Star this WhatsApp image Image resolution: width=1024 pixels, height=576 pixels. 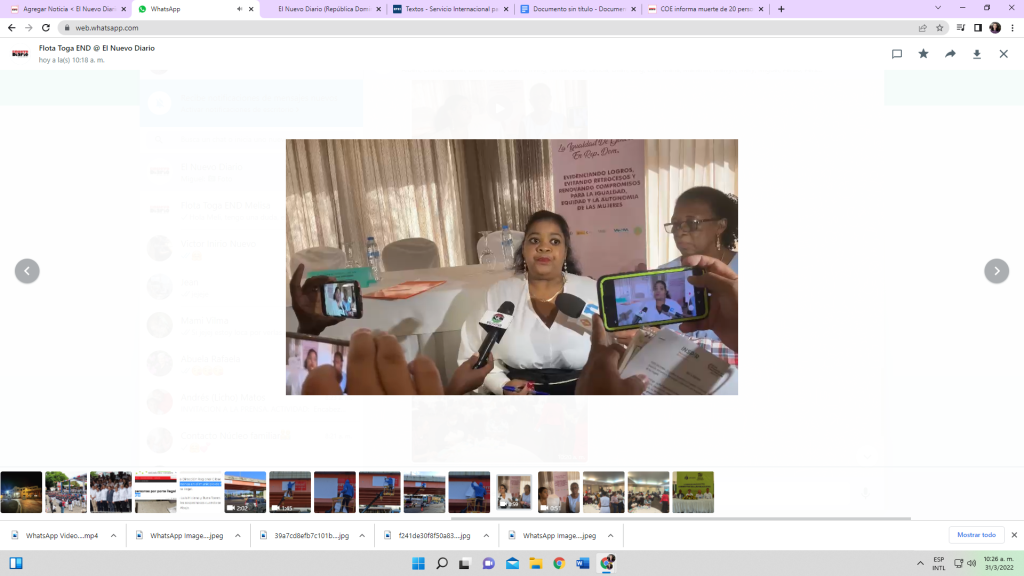click(x=924, y=54)
